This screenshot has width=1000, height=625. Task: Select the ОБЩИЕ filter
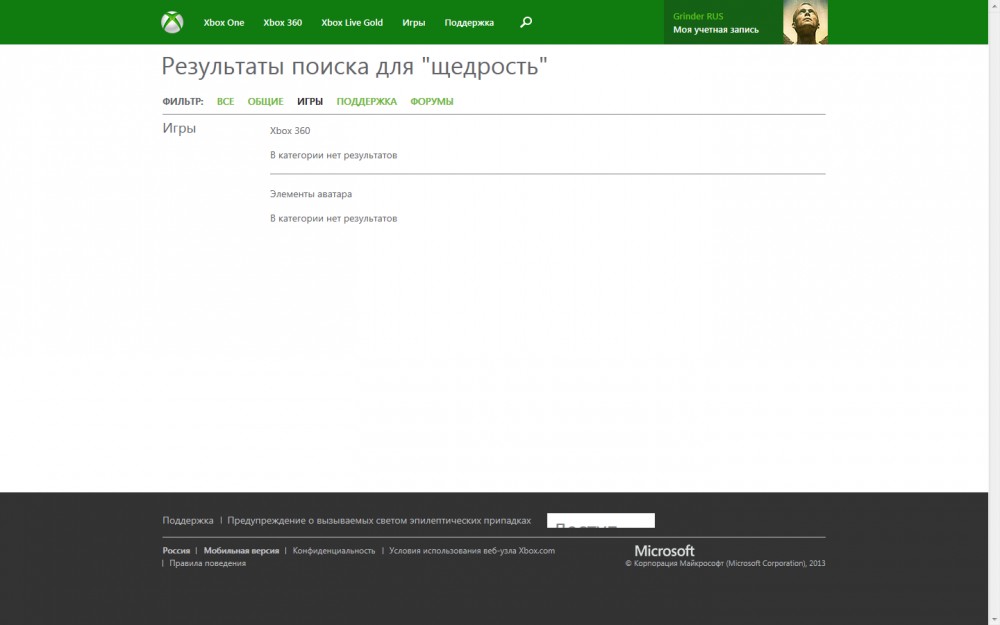coord(265,101)
